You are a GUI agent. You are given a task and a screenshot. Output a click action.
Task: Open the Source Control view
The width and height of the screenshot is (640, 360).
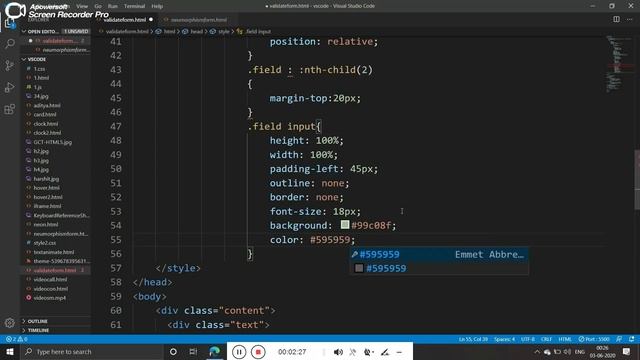click(x=10, y=65)
